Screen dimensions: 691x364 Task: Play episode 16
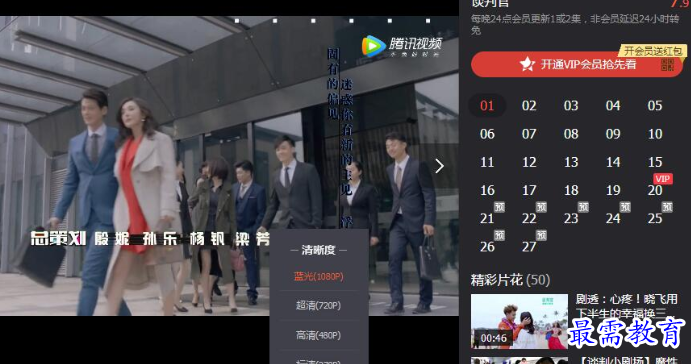(487, 190)
